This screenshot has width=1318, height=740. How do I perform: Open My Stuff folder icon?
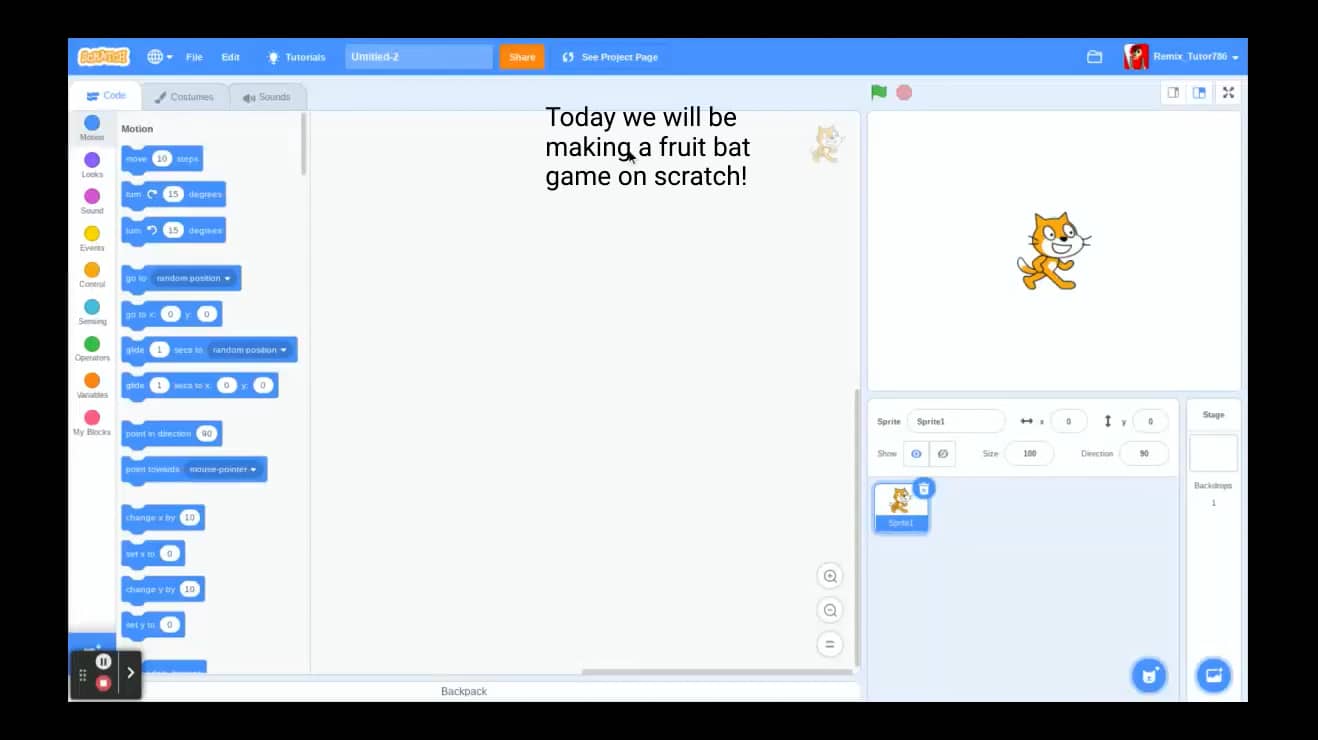coord(1094,57)
